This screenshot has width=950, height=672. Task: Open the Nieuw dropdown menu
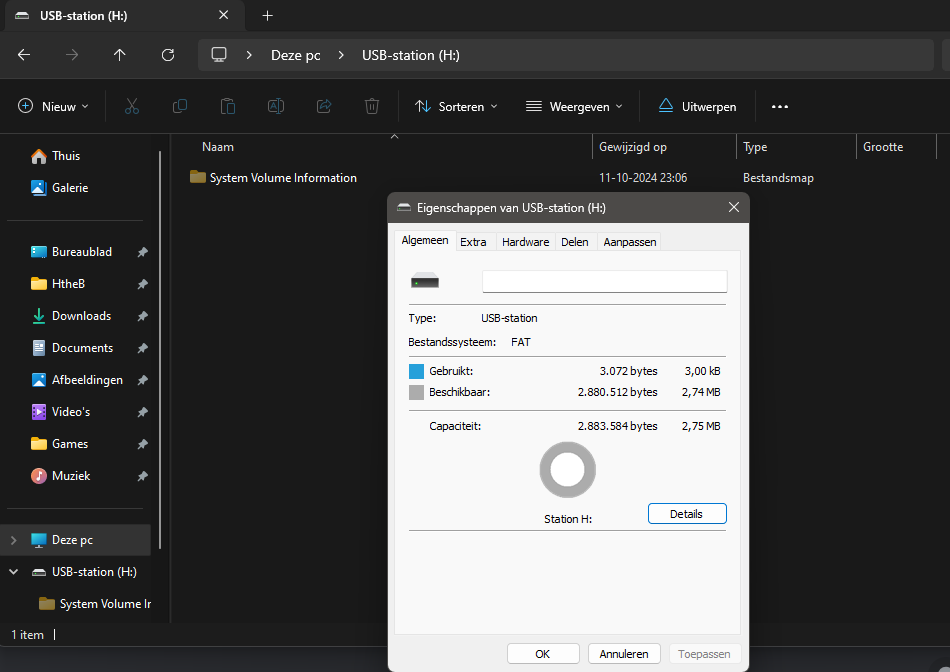(x=53, y=107)
